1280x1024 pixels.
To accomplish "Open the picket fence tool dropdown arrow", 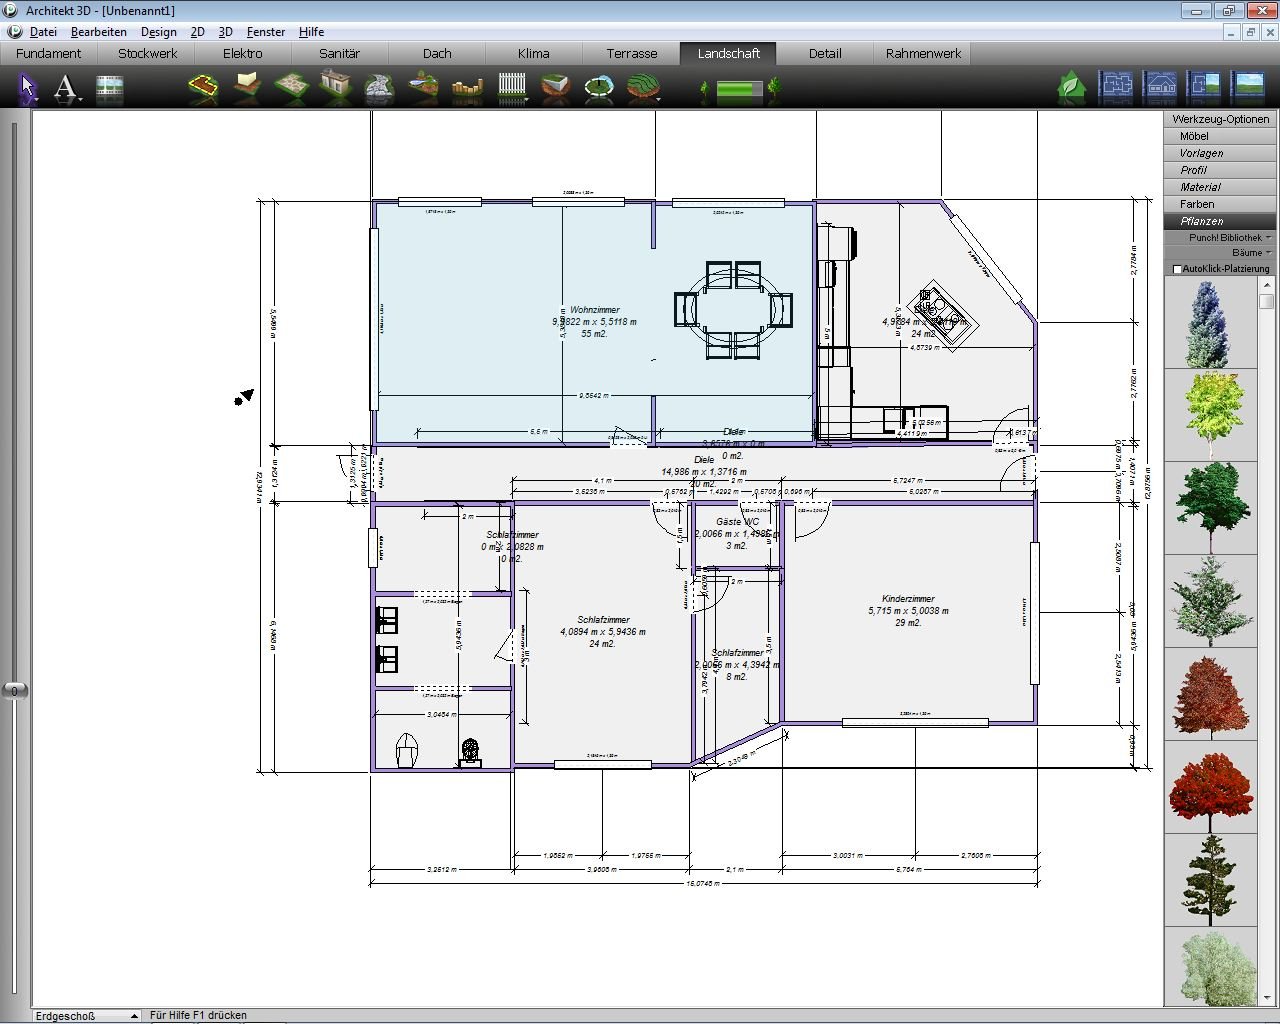I will click(x=528, y=100).
